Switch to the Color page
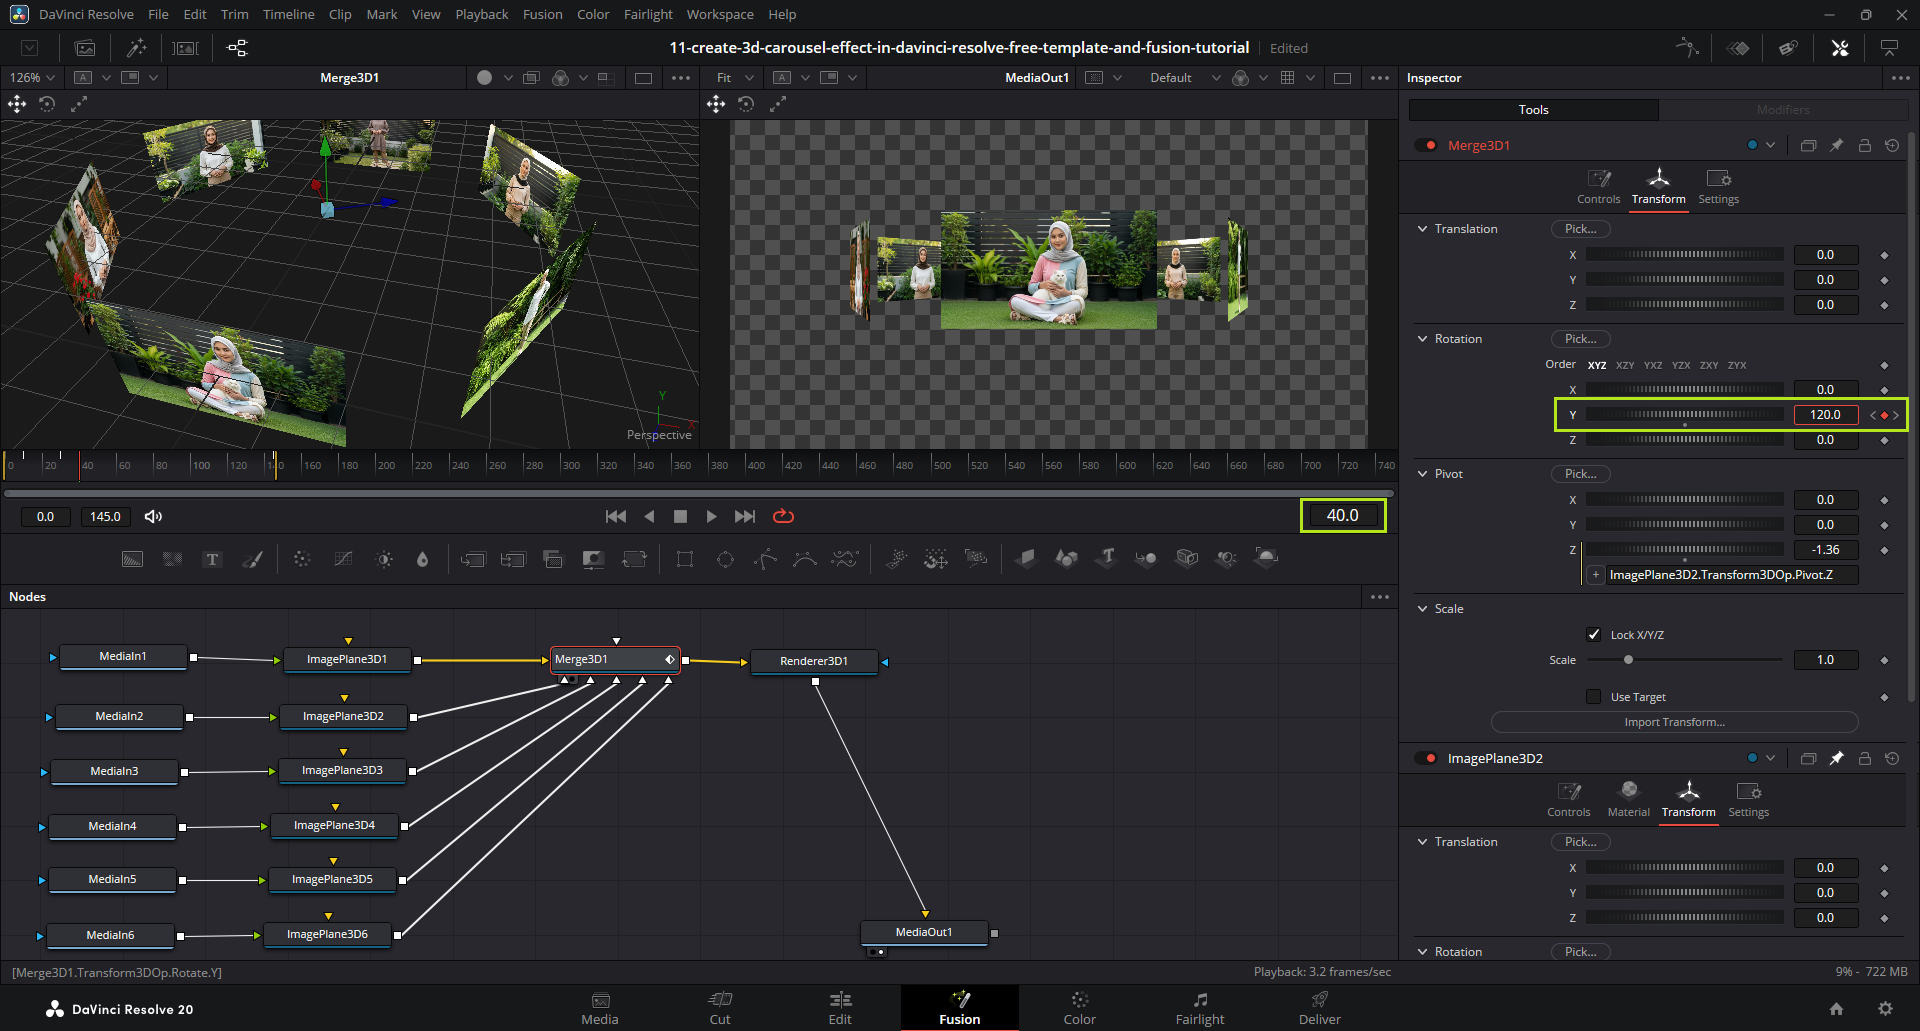 click(1079, 1007)
